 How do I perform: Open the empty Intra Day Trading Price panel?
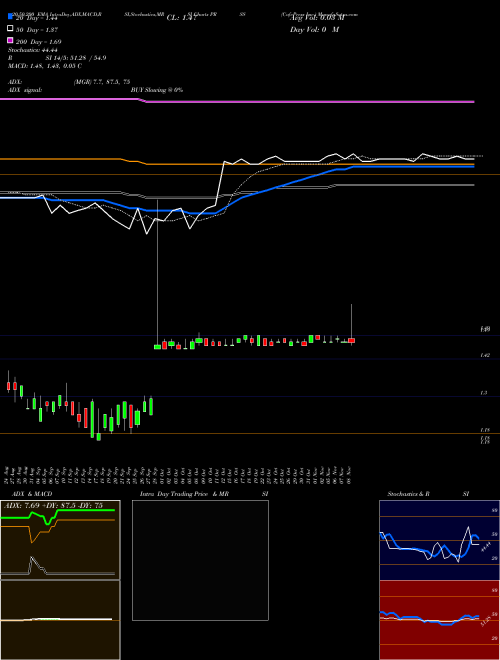tap(200, 560)
